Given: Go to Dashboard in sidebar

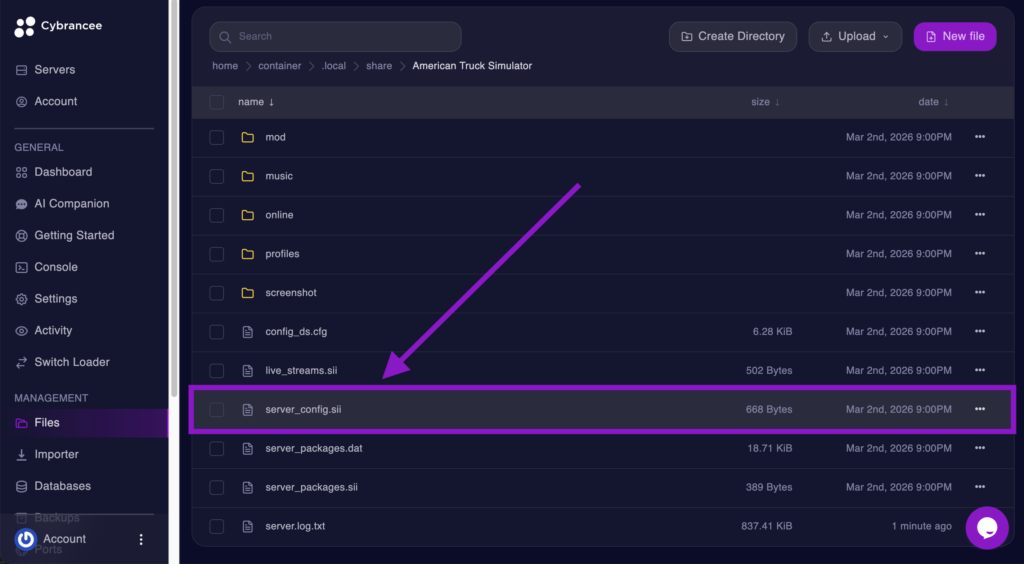Looking at the screenshot, I should (x=62, y=172).
